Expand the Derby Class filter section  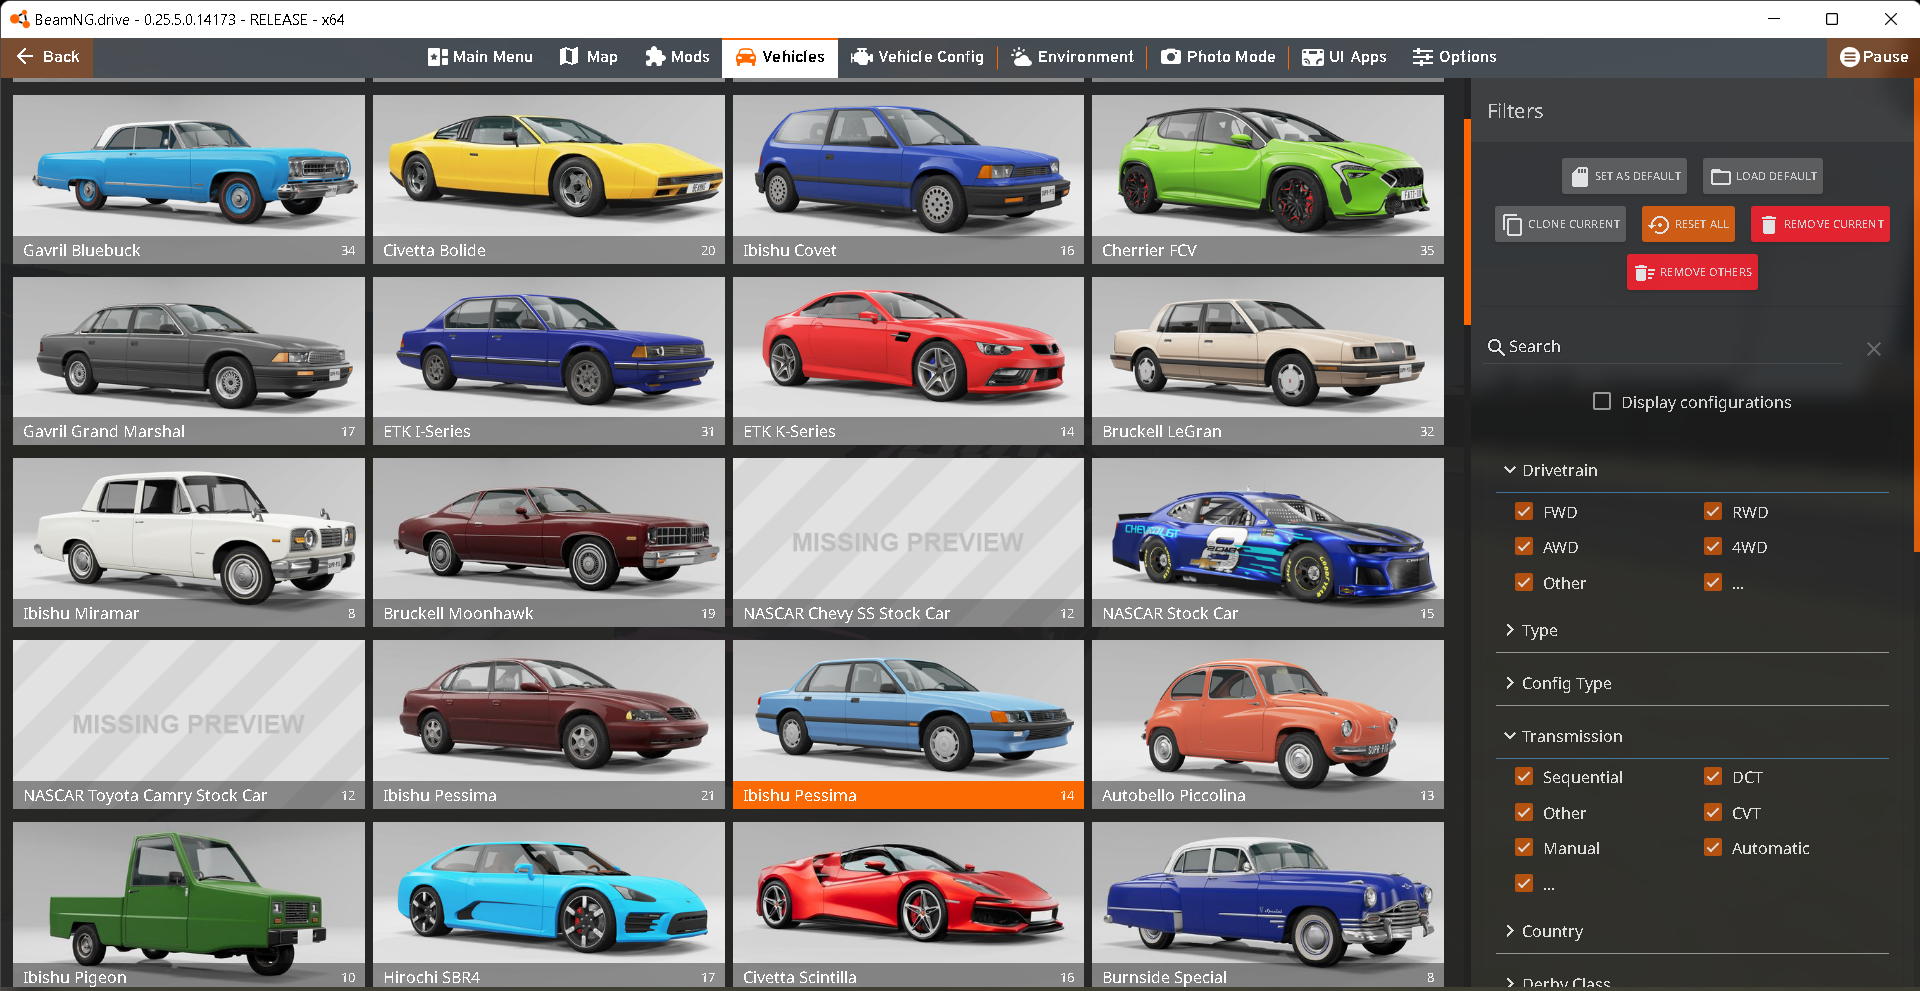[x=1692, y=981]
